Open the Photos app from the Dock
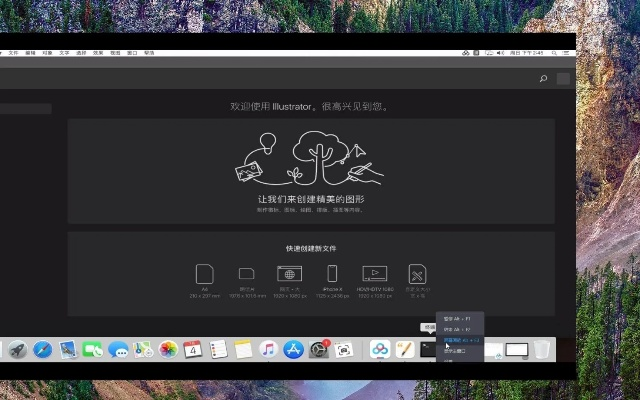Image resolution: width=640 pixels, height=400 pixels. coord(168,350)
